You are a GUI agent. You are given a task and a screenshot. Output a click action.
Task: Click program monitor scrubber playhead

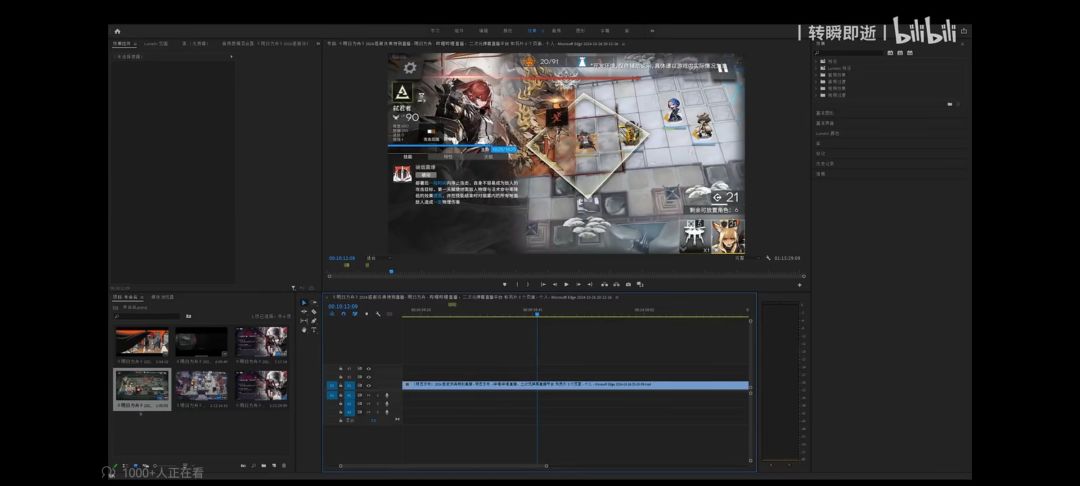(391, 271)
